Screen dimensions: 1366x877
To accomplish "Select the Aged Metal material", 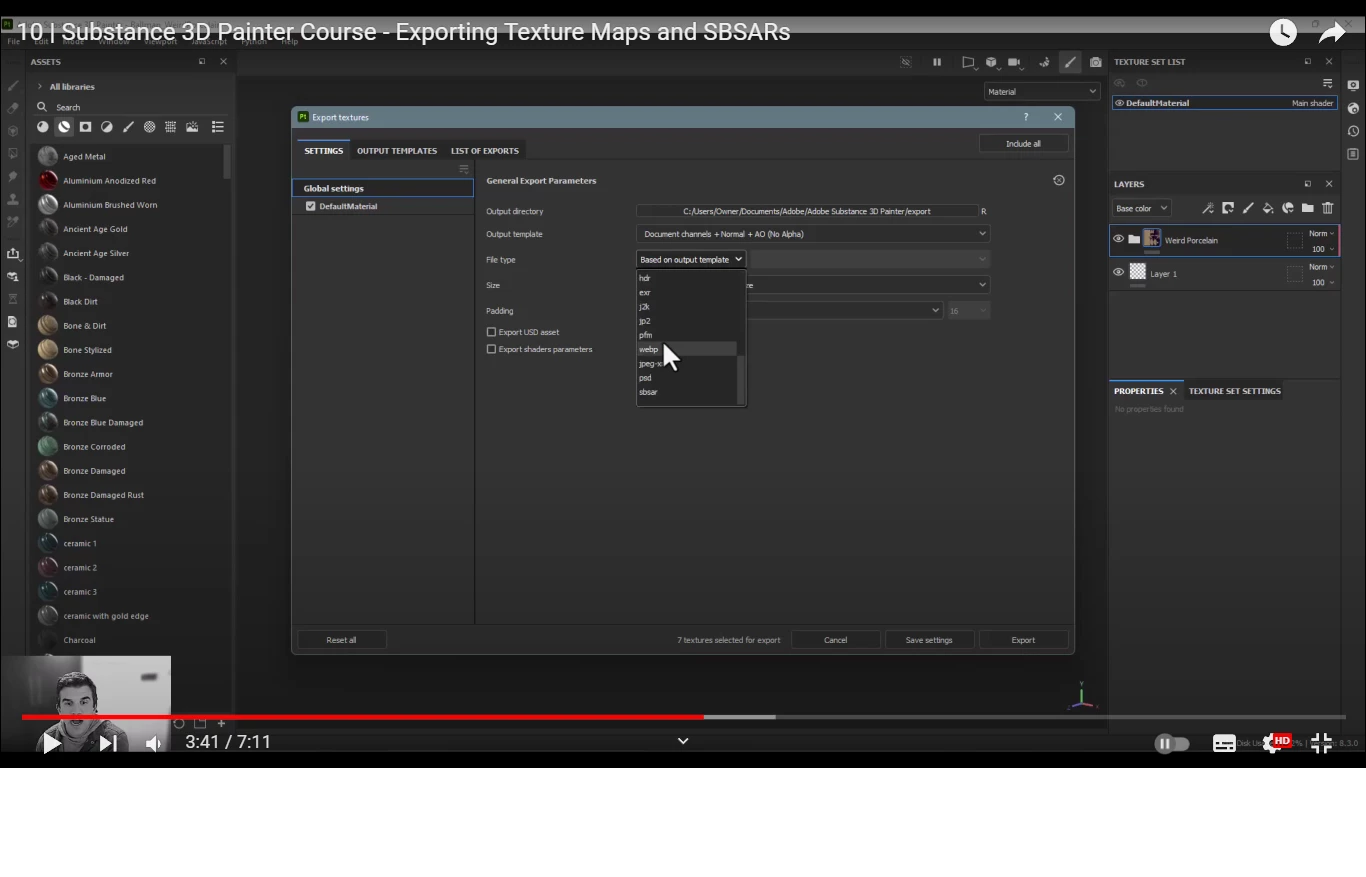I will point(128,157).
